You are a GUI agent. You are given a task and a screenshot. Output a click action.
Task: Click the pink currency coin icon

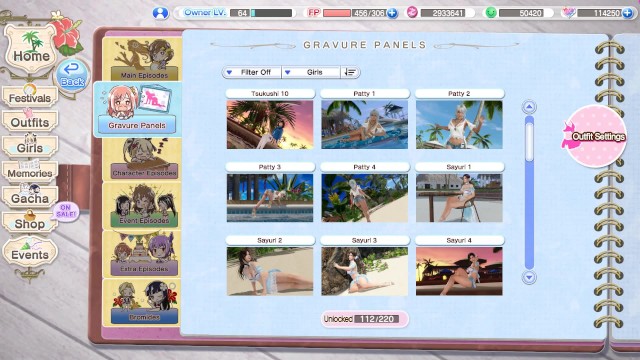pyautogui.click(x=412, y=13)
